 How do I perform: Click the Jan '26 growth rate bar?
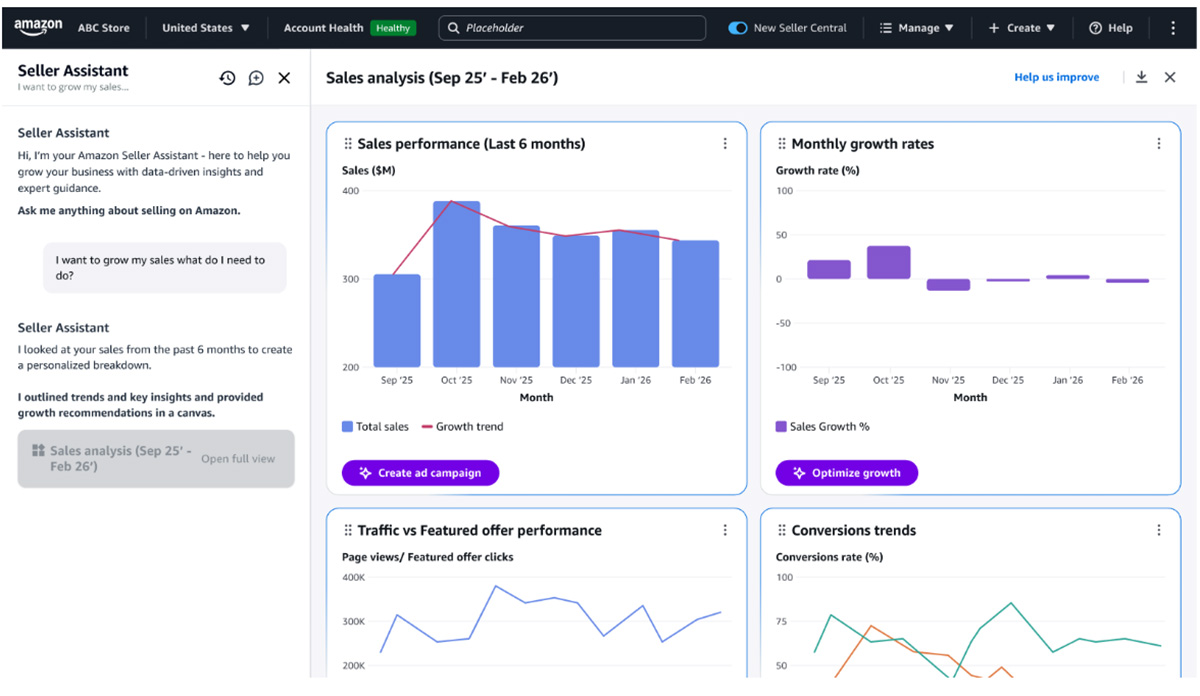pos(1068,277)
